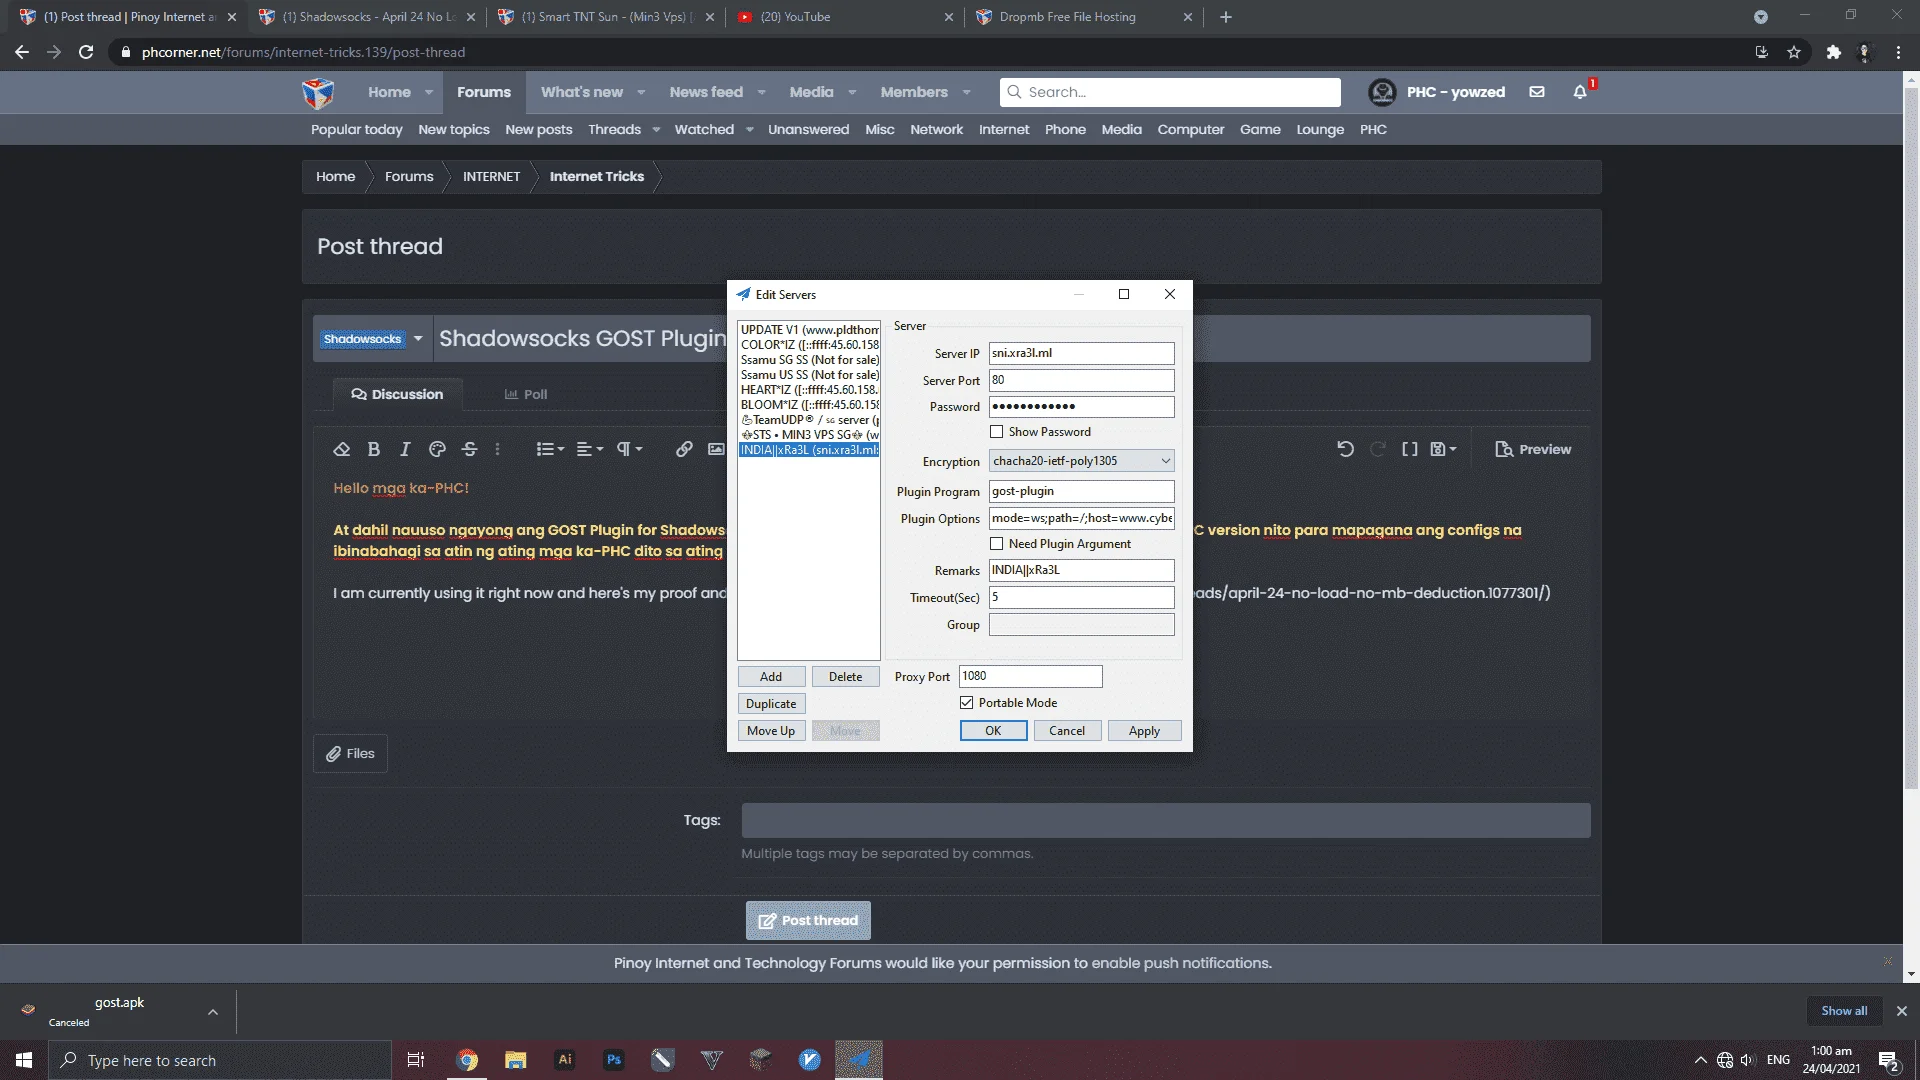Select UPDATE V1 server in list
This screenshot has width=1920, height=1080.
pyautogui.click(x=809, y=330)
